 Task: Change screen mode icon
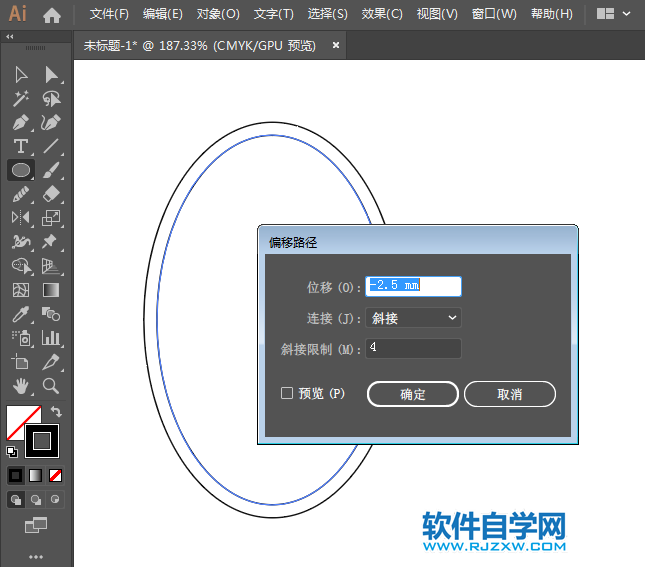[36, 525]
